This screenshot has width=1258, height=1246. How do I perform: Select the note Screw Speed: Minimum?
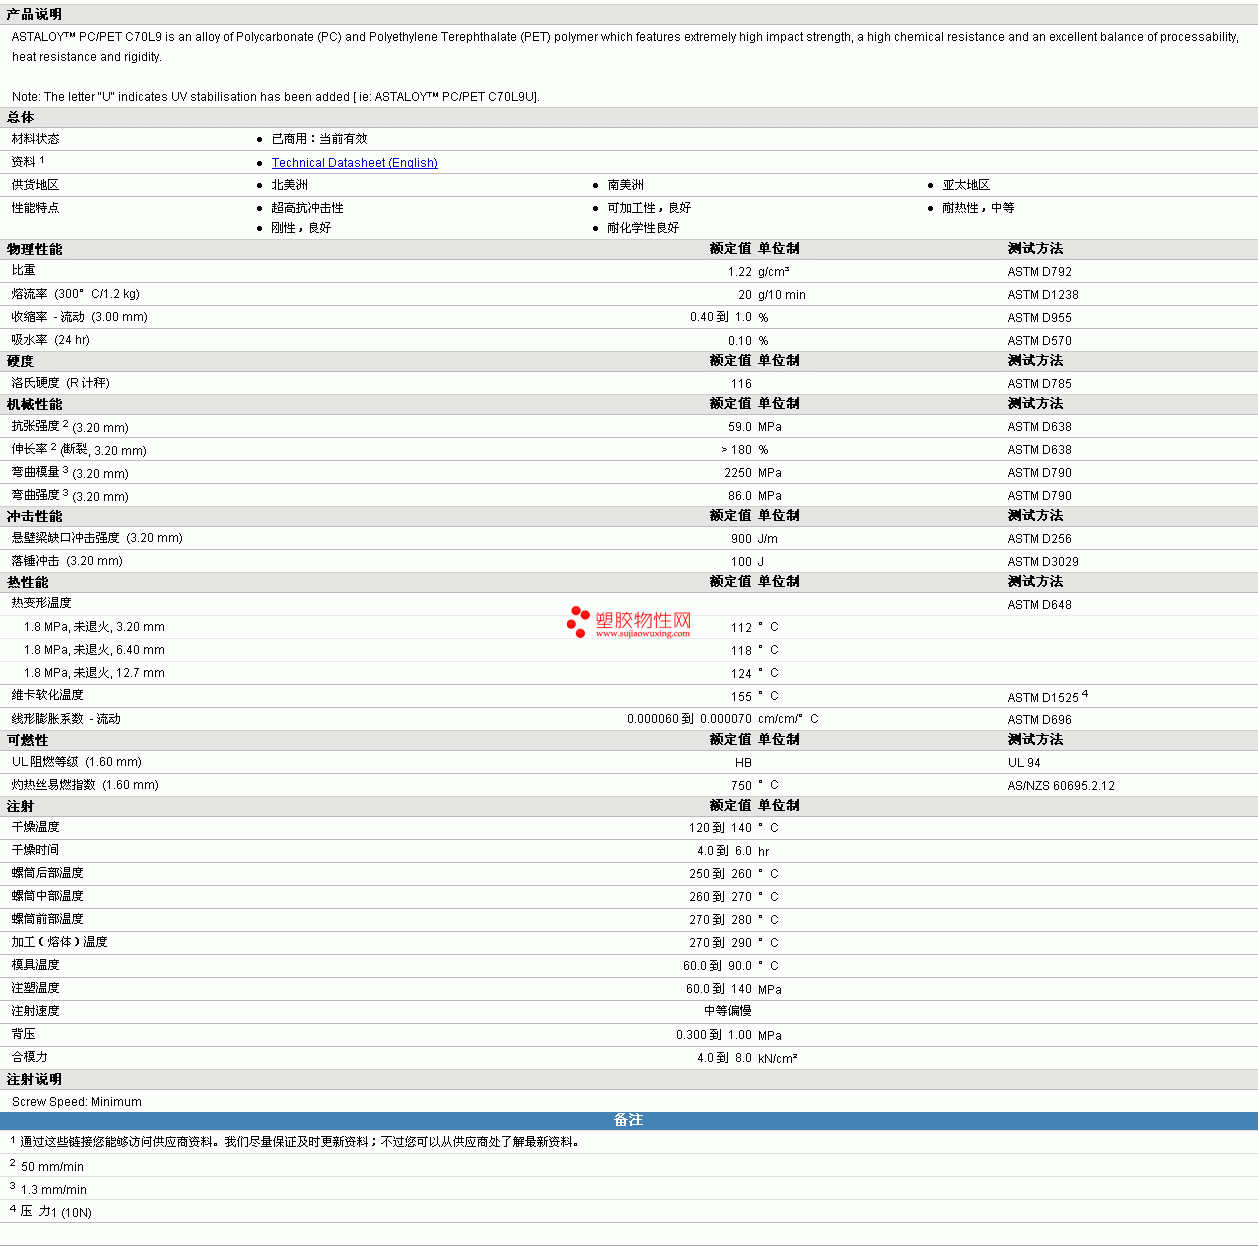[77, 1102]
